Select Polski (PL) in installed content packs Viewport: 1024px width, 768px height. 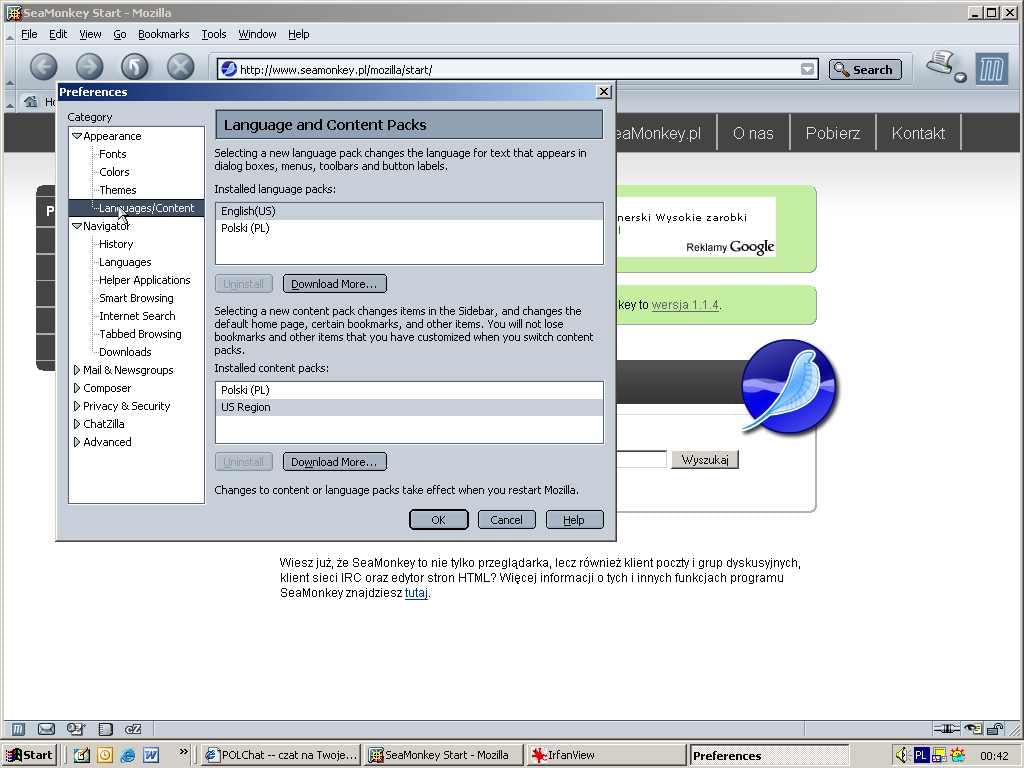tap(409, 390)
